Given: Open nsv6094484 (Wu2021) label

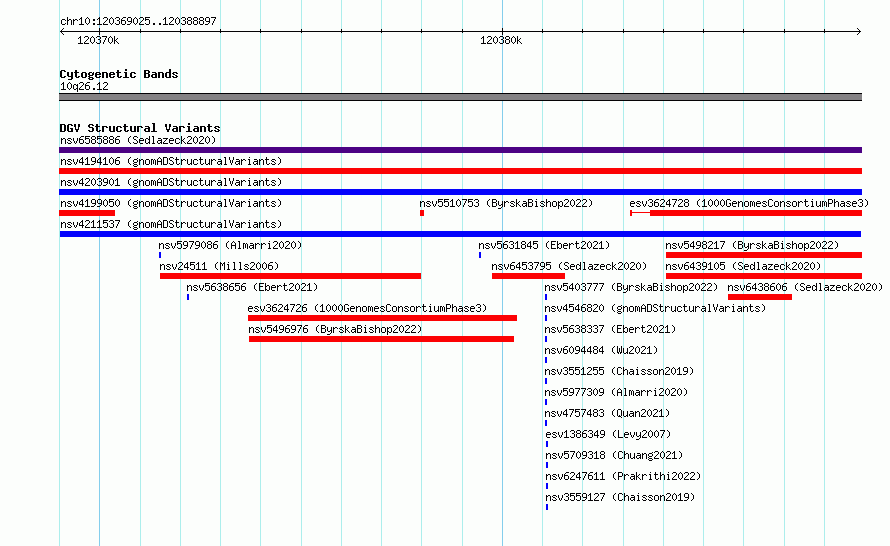Looking at the screenshot, I should (x=601, y=350).
